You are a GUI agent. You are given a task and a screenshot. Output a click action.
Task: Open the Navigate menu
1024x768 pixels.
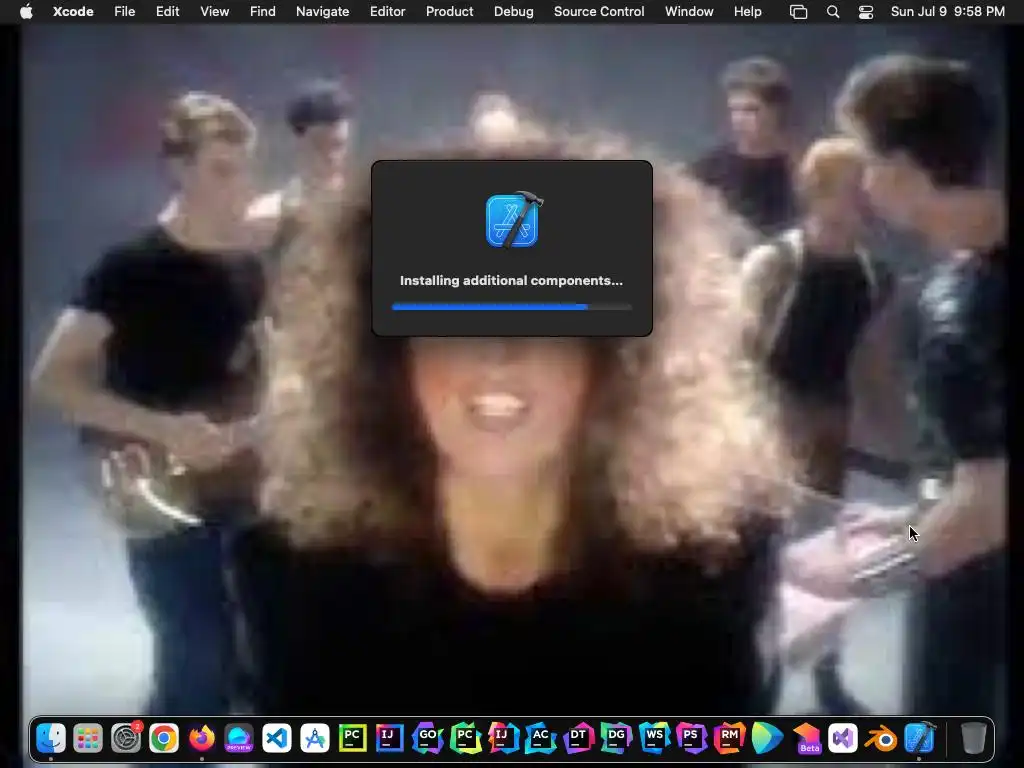point(322,12)
